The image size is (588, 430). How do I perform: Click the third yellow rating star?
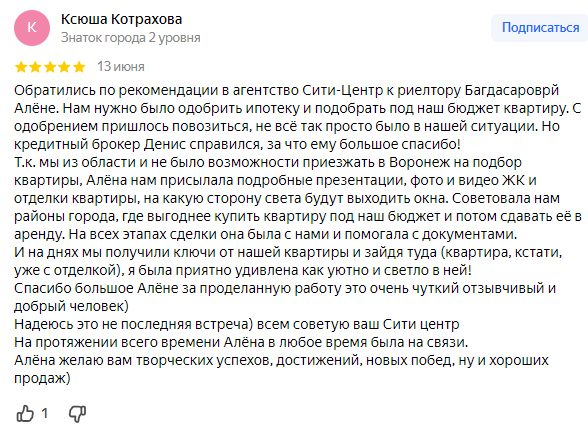tap(50, 67)
